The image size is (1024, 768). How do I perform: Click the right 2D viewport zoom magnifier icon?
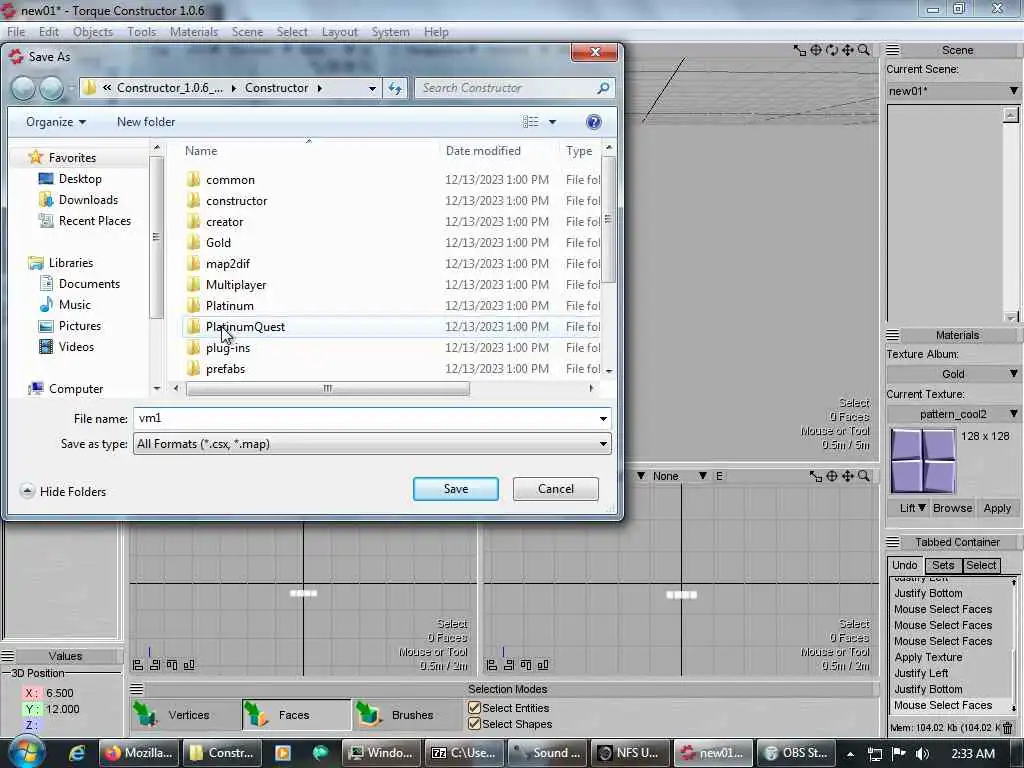click(863, 476)
